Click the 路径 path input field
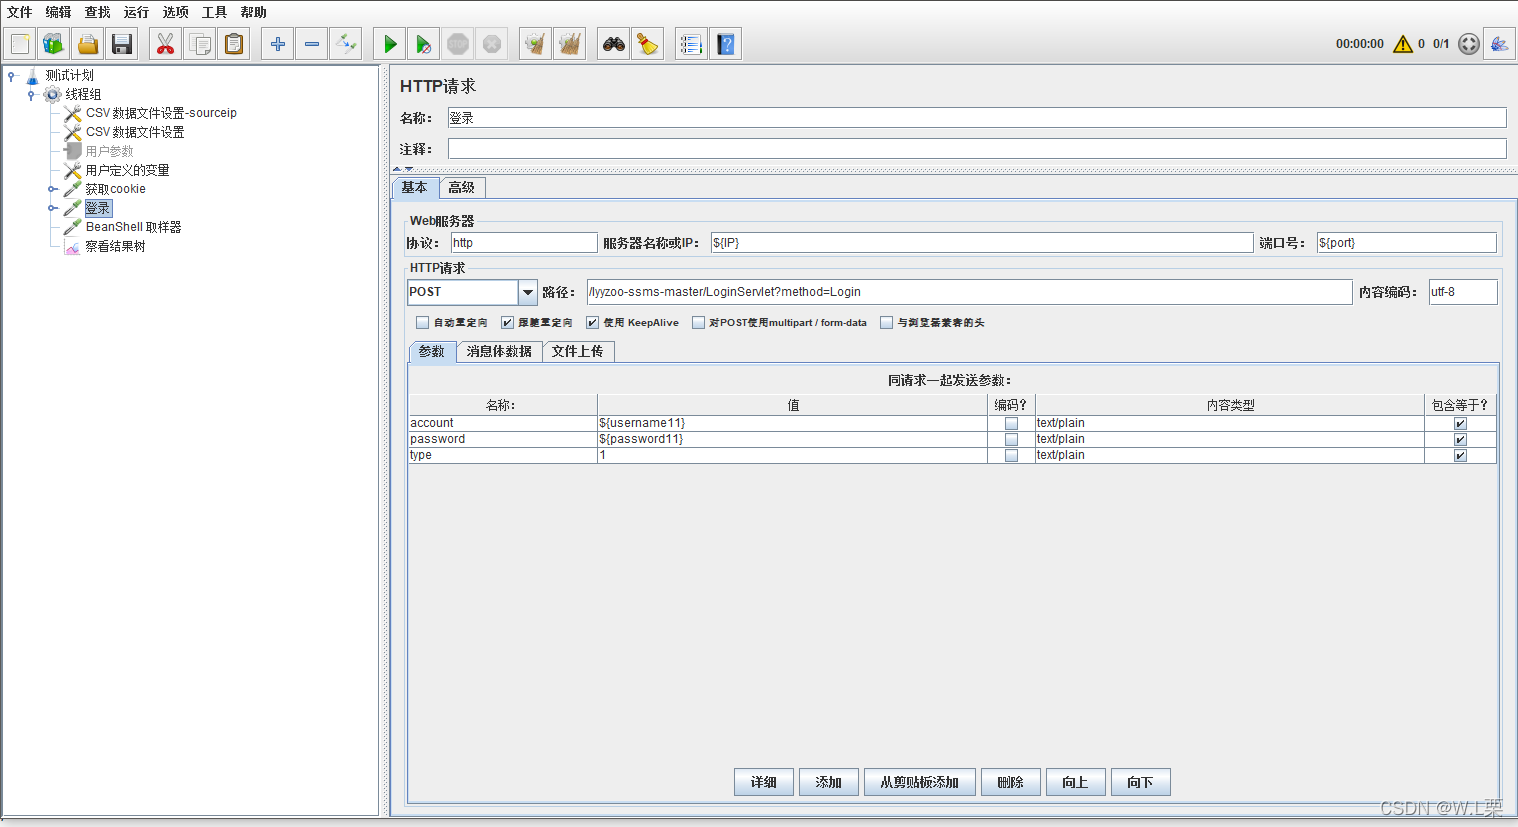Viewport: 1518px width, 827px height. click(969, 292)
